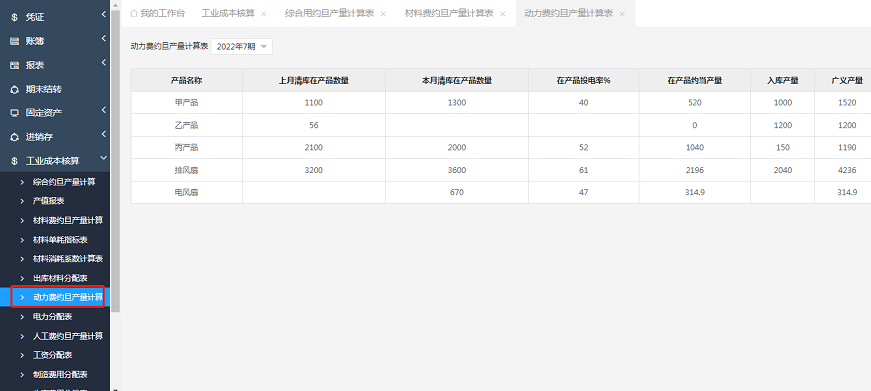Click the cell showing 670
The width and height of the screenshot is (871, 391).
pyautogui.click(x=457, y=193)
